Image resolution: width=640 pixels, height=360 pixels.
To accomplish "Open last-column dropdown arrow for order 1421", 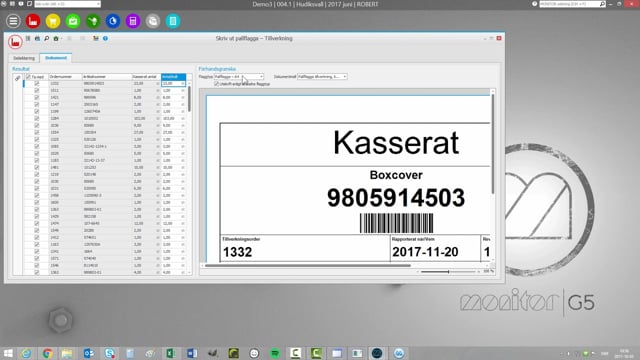I will click(x=183, y=97).
